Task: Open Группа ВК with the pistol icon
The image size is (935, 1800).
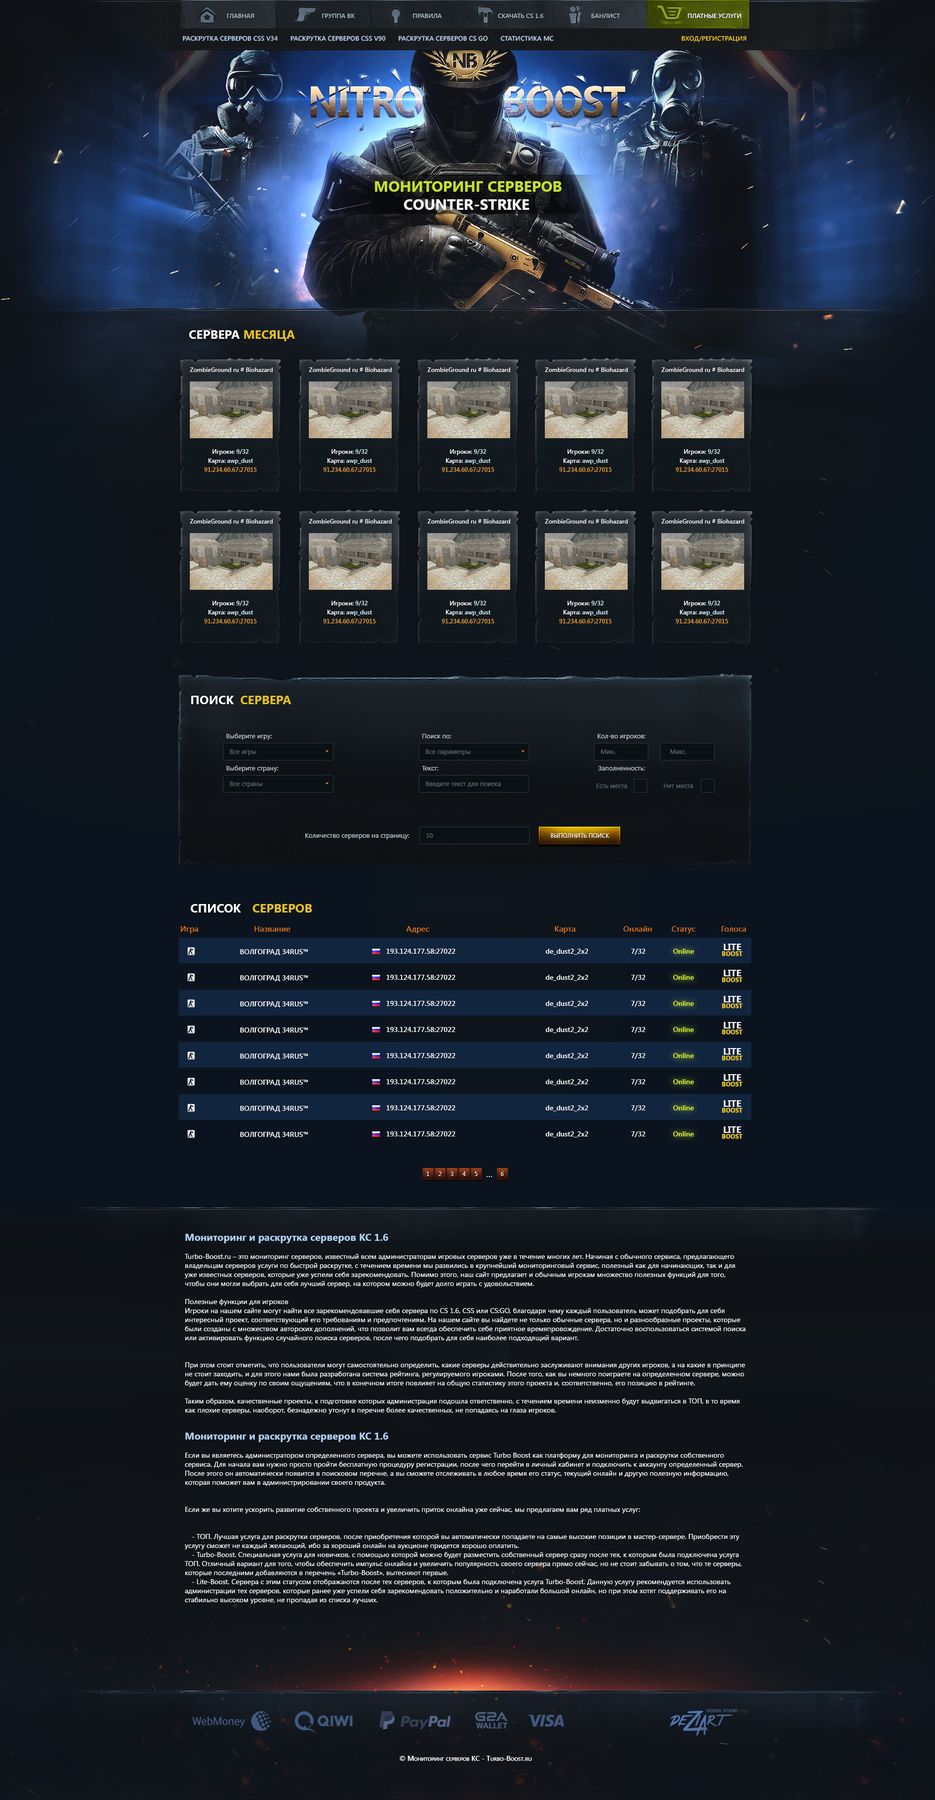Action: click(x=305, y=15)
